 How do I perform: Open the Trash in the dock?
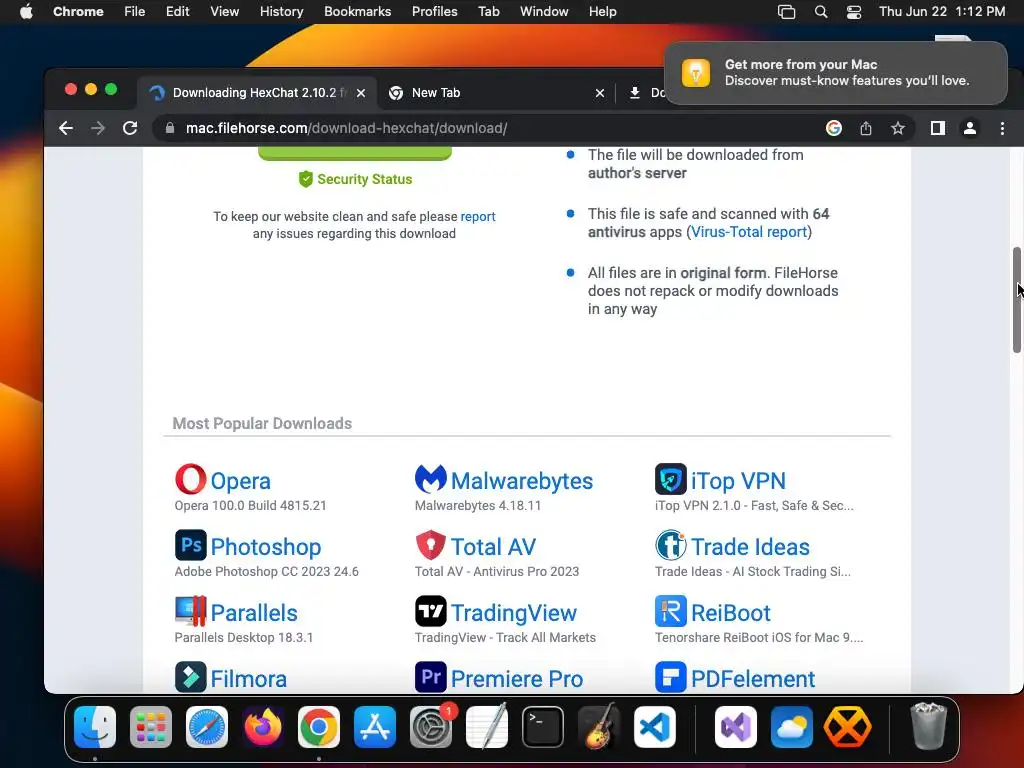coord(928,727)
